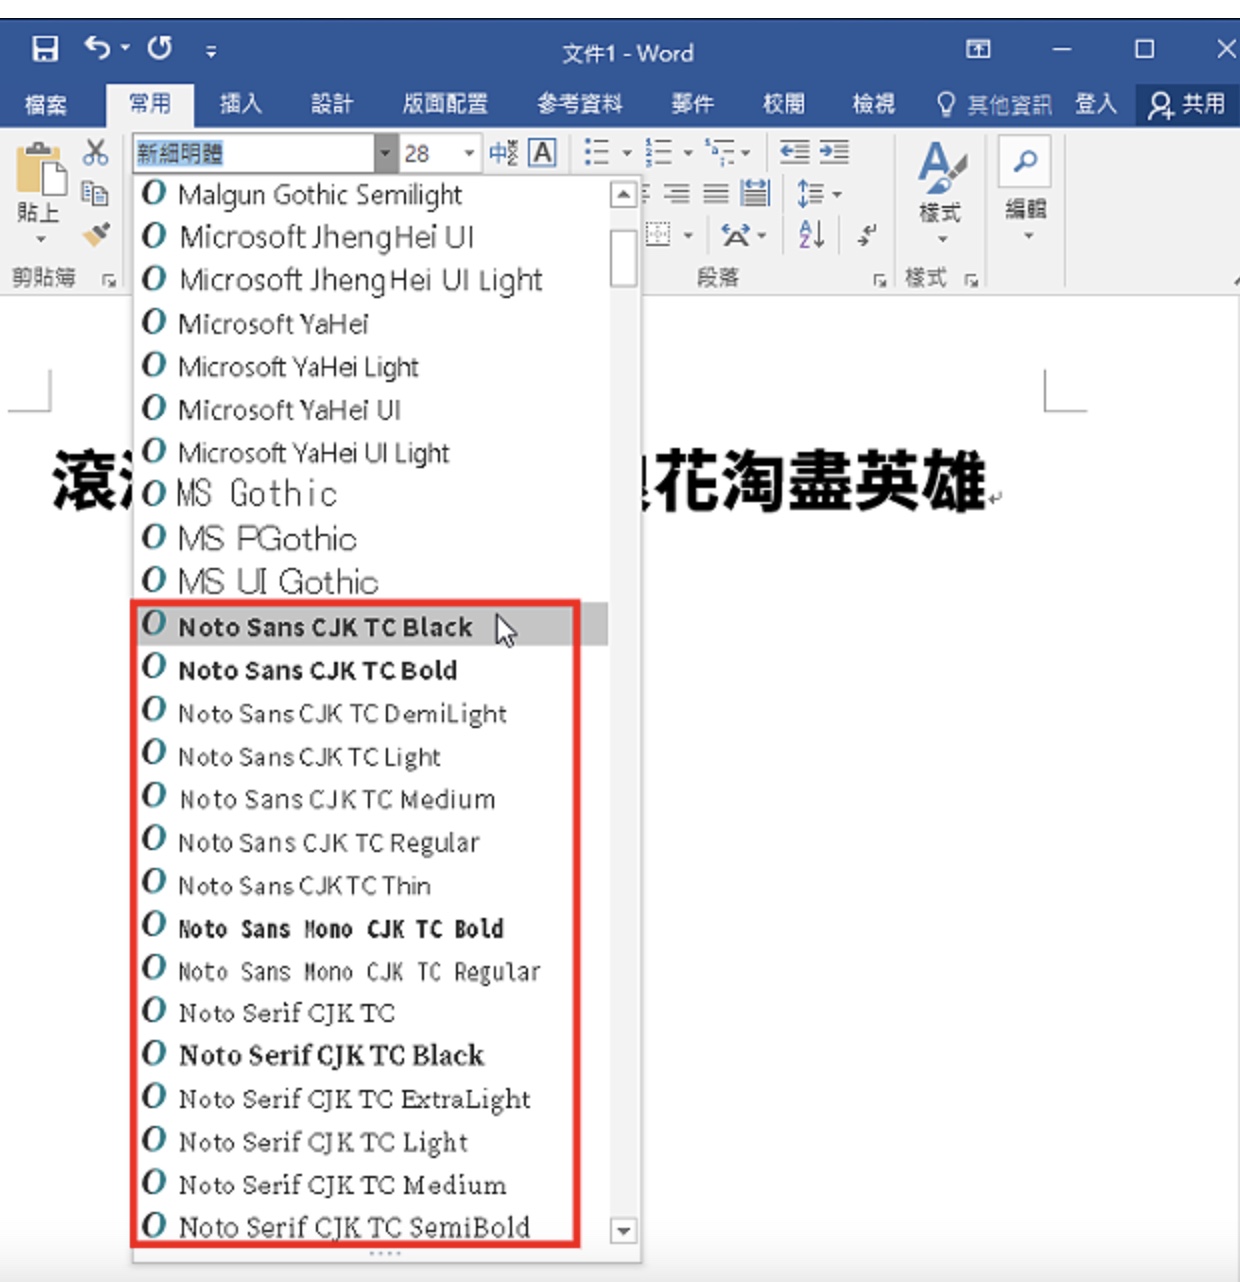Undo the last action
The height and width of the screenshot is (1282, 1240).
(x=97, y=47)
